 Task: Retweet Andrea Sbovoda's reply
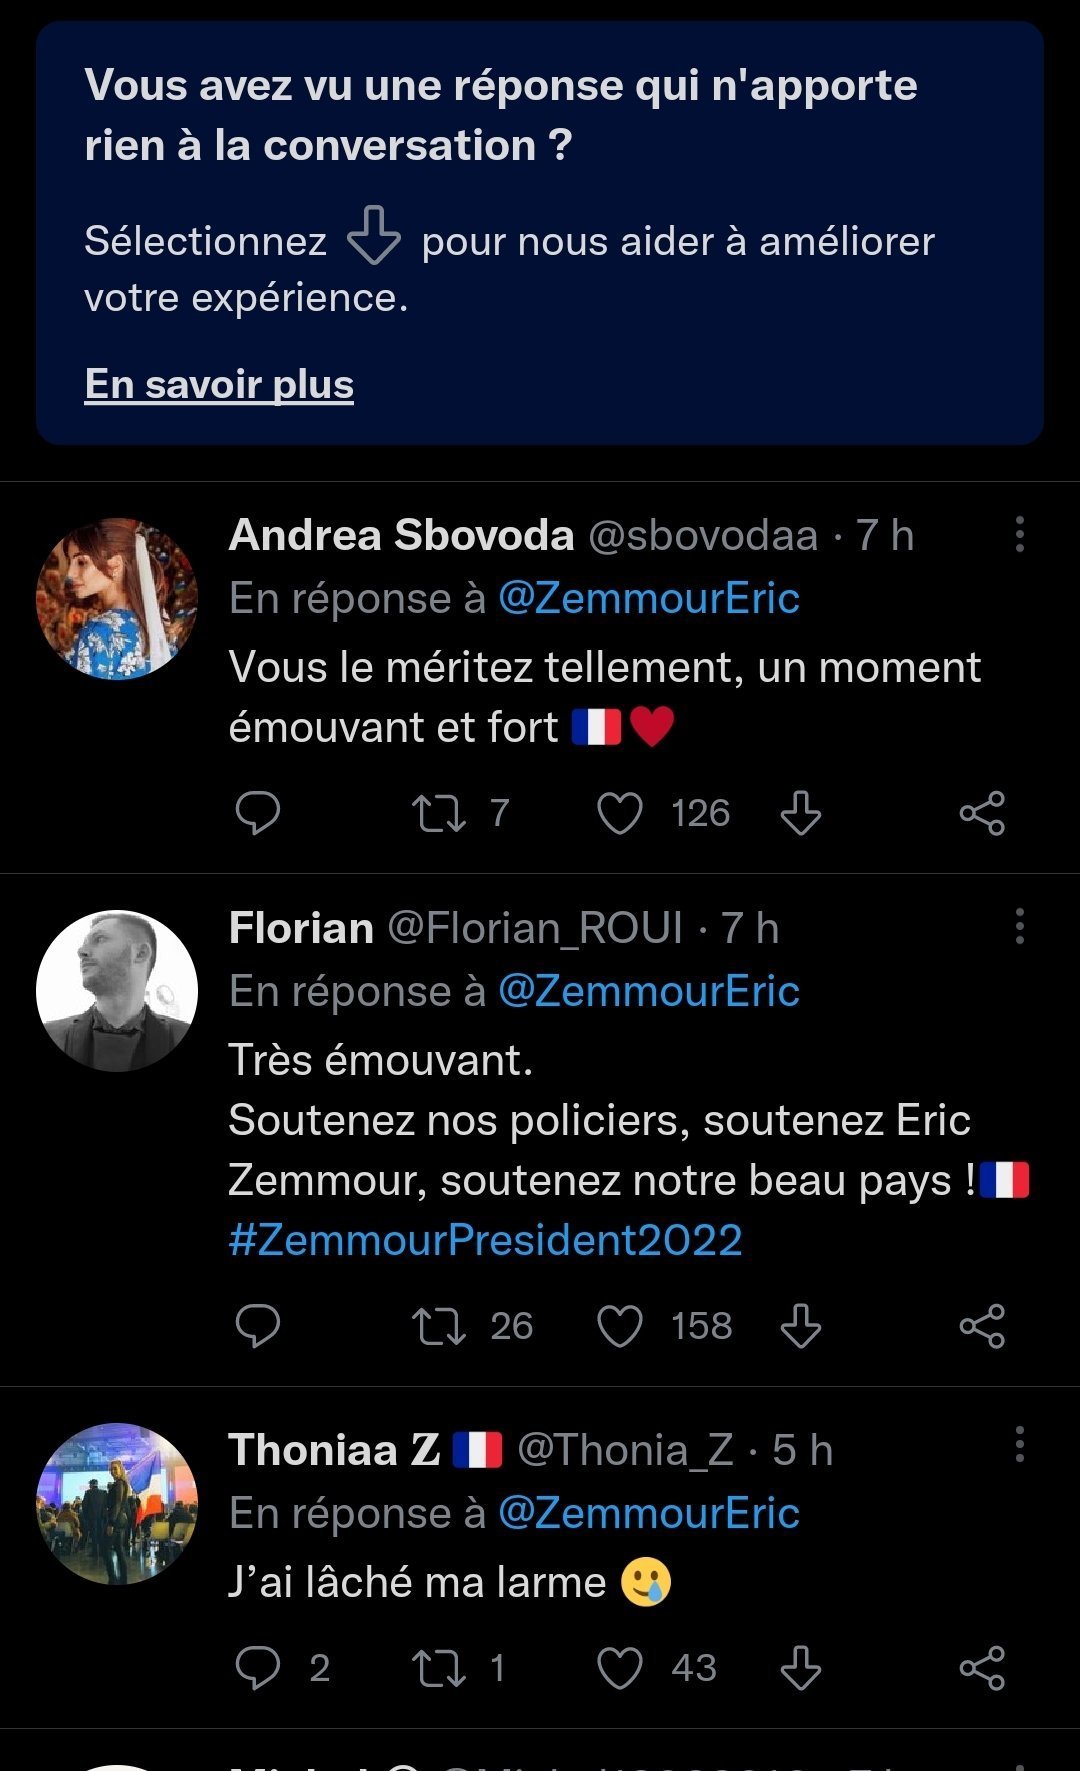(x=439, y=813)
